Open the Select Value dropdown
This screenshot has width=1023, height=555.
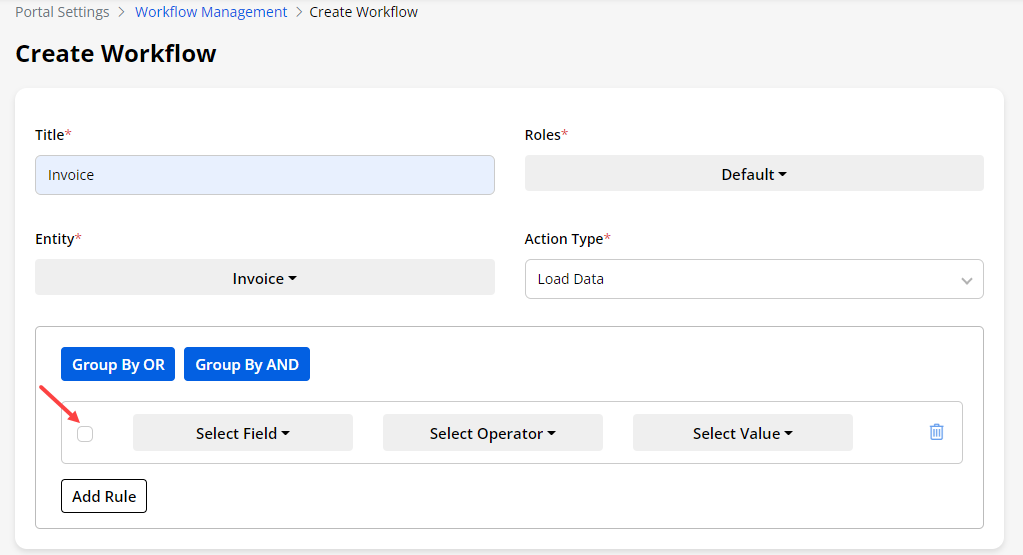point(743,433)
